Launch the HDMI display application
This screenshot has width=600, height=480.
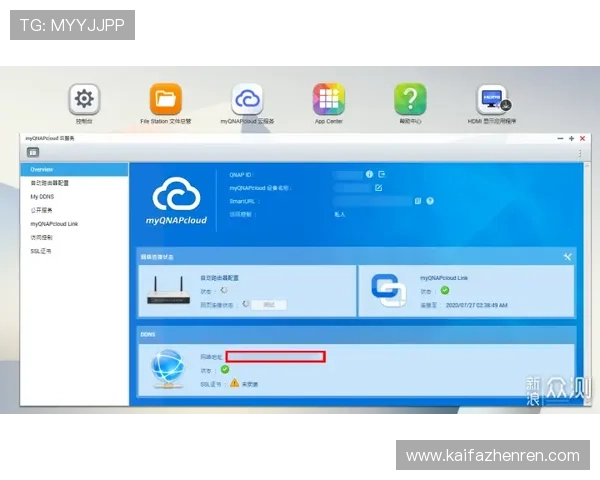tap(492, 99)
